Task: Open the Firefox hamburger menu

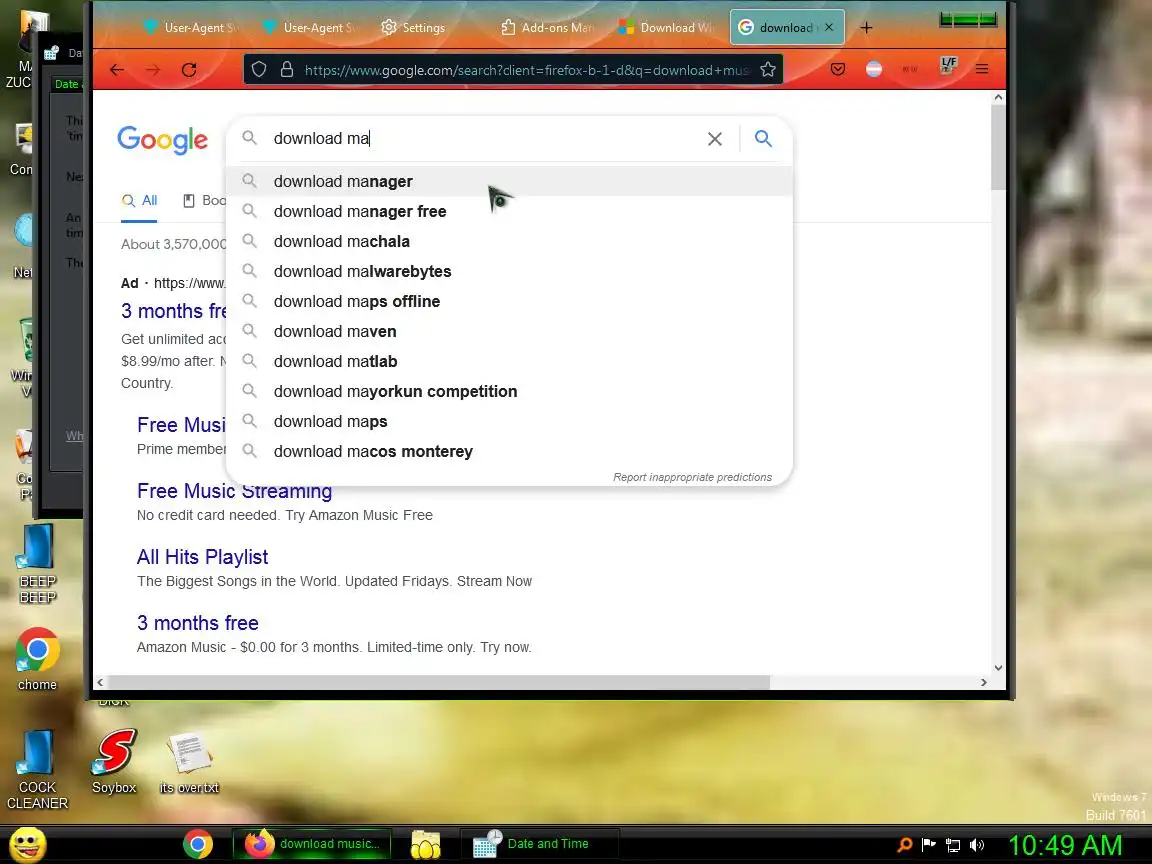Action: (982, 69)
